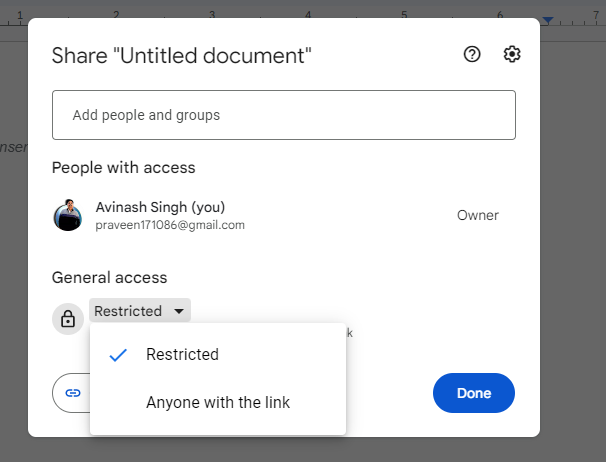The image size is (606, 462).
Task: Click the Add people and groups field
Action: 284,115
